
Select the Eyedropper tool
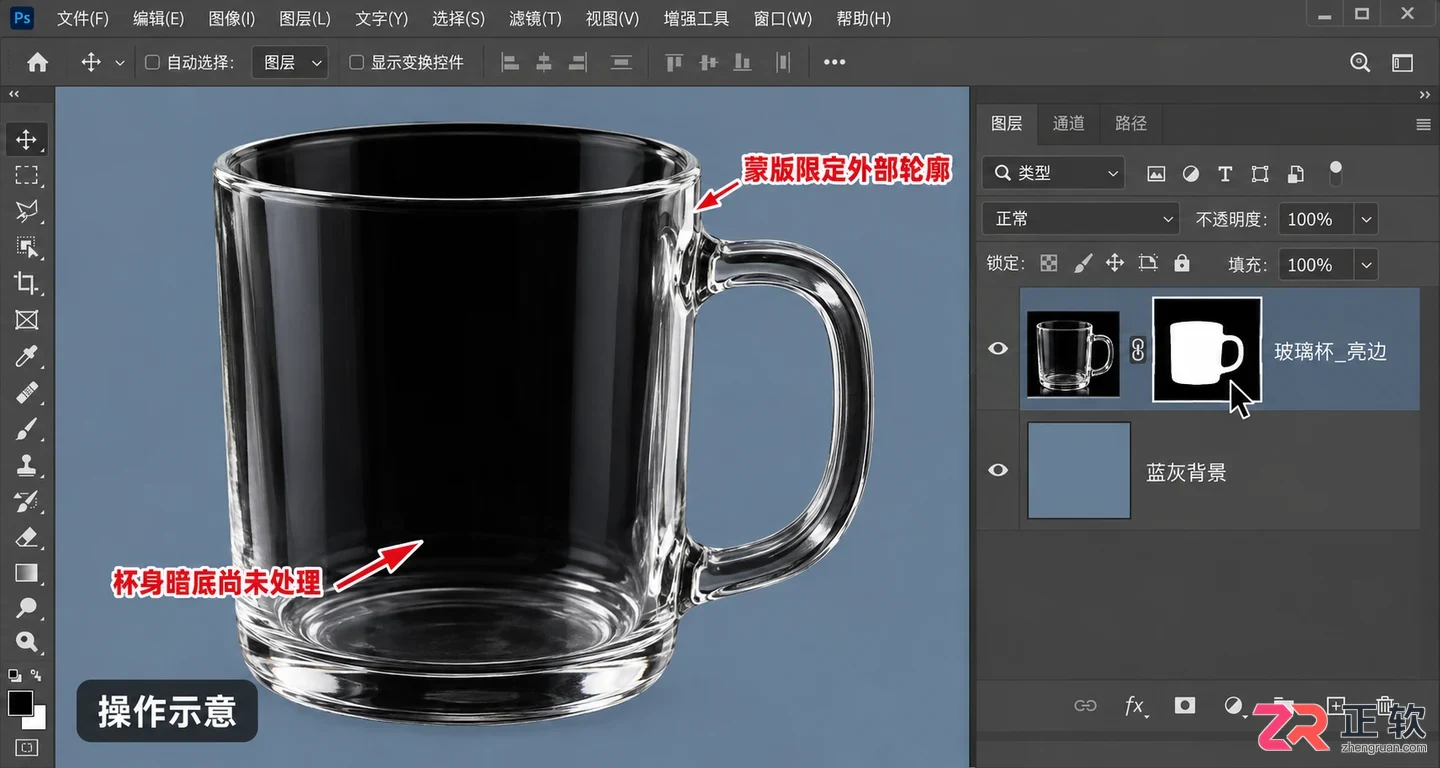coord(27,356)
